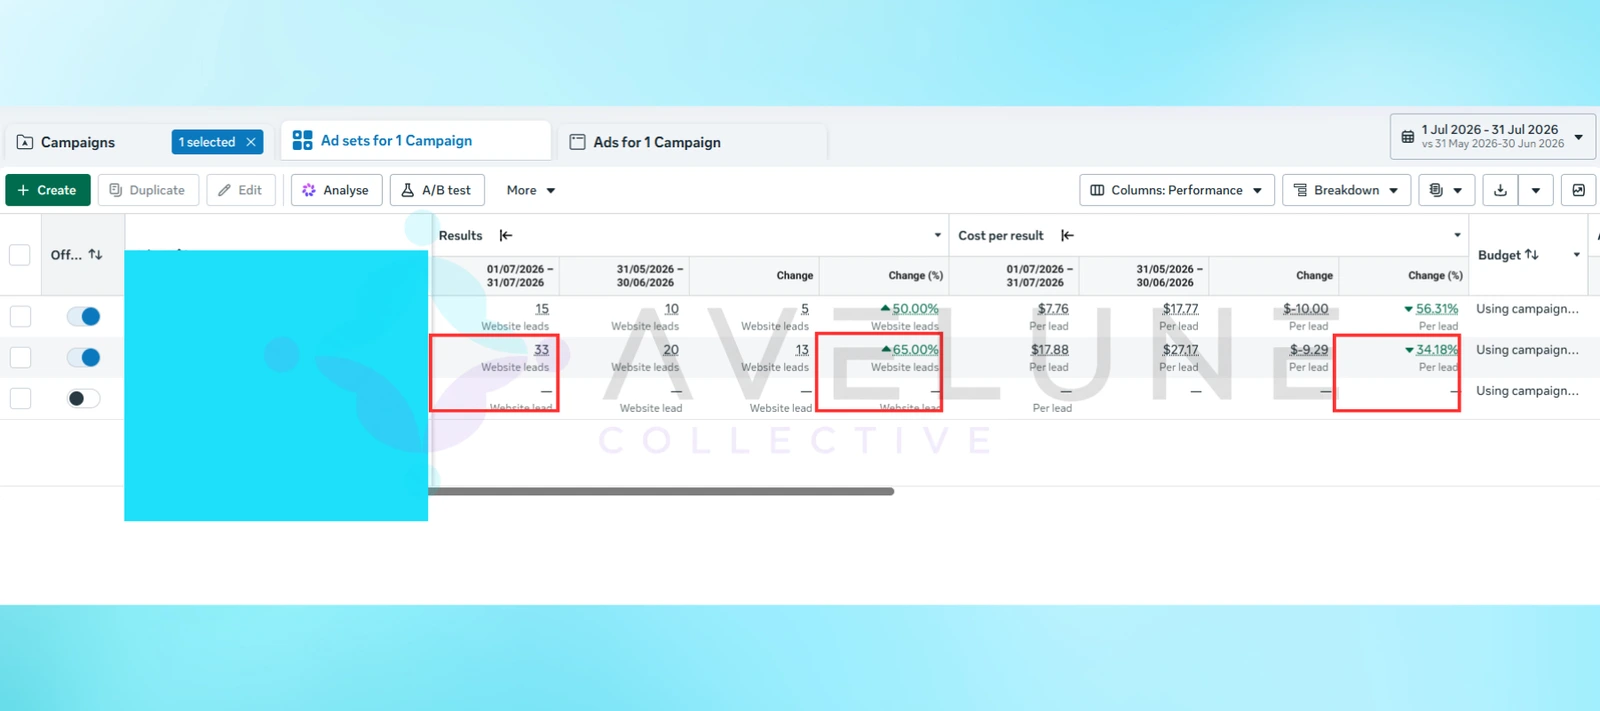Image resolution: width=1600 pixels, height=711 pixels.
Task: Click the $-9.29 change value
Action: [x=1309, y=350]
